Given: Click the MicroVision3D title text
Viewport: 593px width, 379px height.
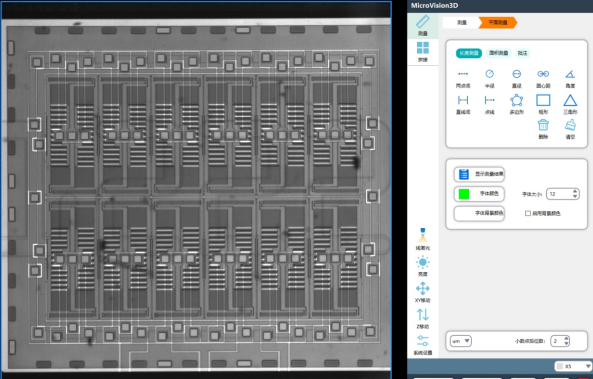Looking at the screenshot, I should point(435,6).
